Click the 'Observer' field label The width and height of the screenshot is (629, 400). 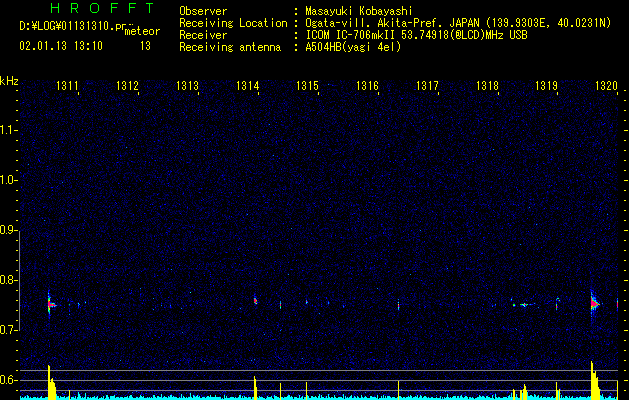pos(203,11)
